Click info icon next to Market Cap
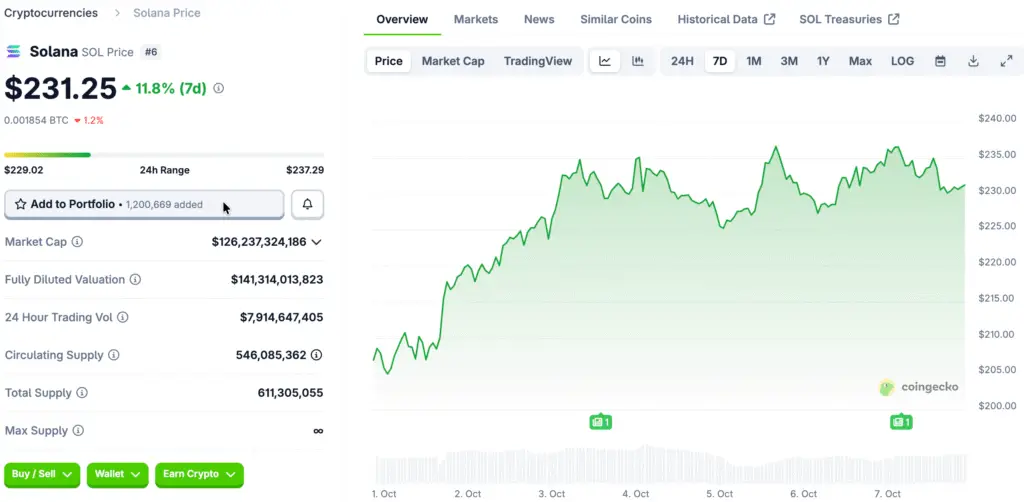 [x=78, y=242]
